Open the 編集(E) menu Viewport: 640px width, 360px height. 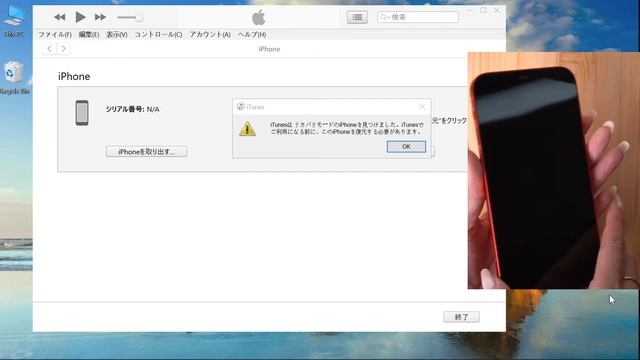[x=89, y=35]
